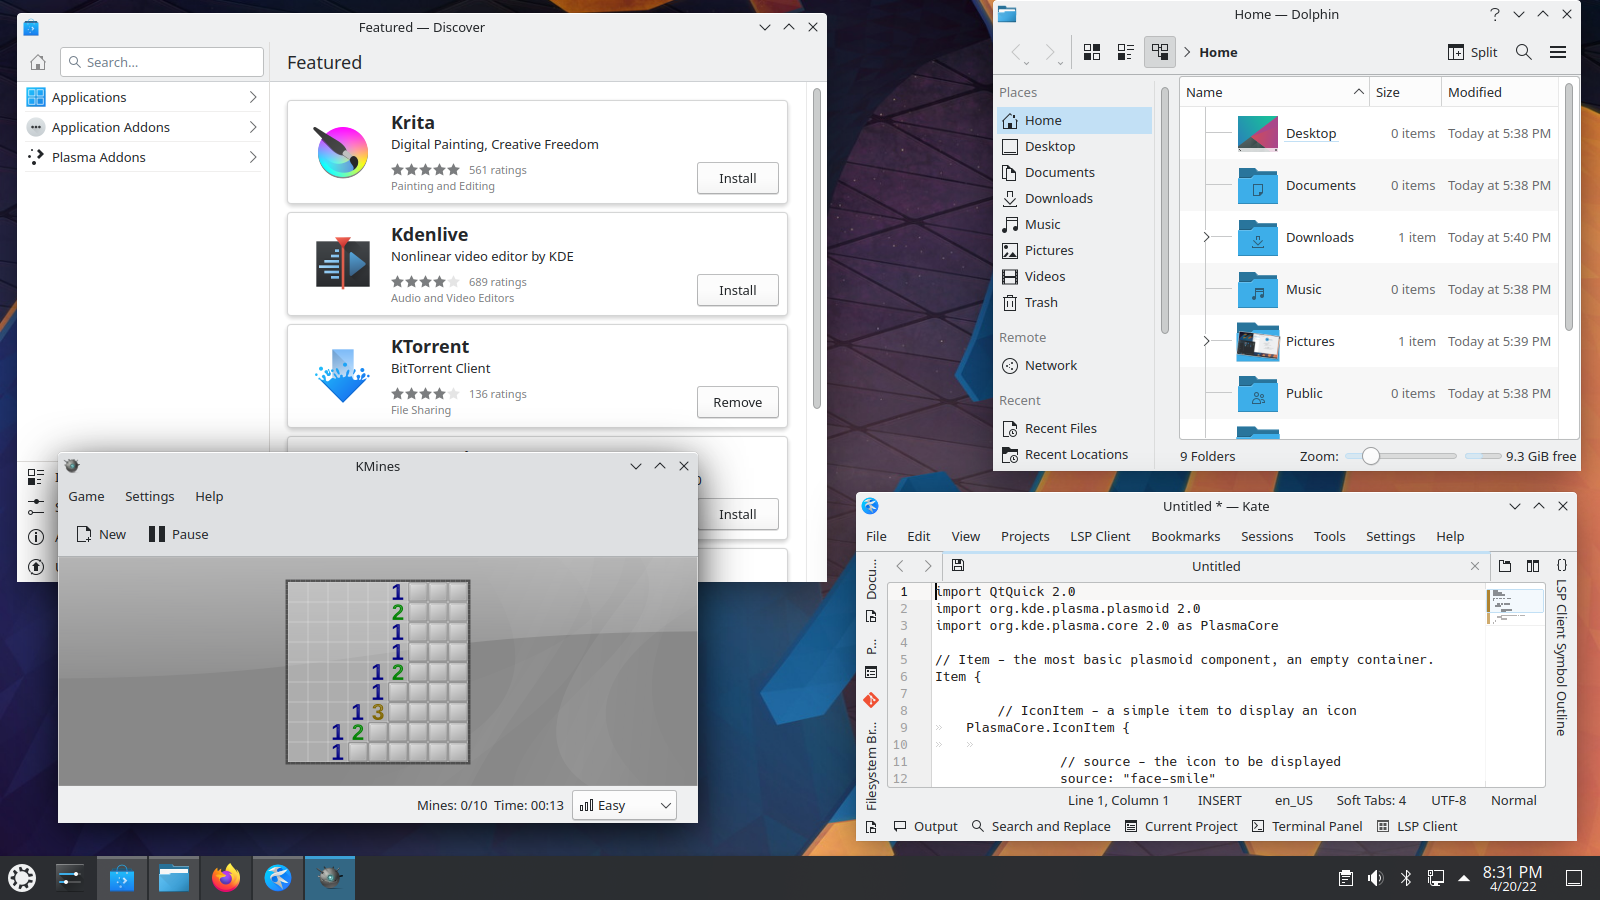The image size is (1600, 900).
Task: Open the Easy difficulty dropdown
Action: tap(624, 805)
